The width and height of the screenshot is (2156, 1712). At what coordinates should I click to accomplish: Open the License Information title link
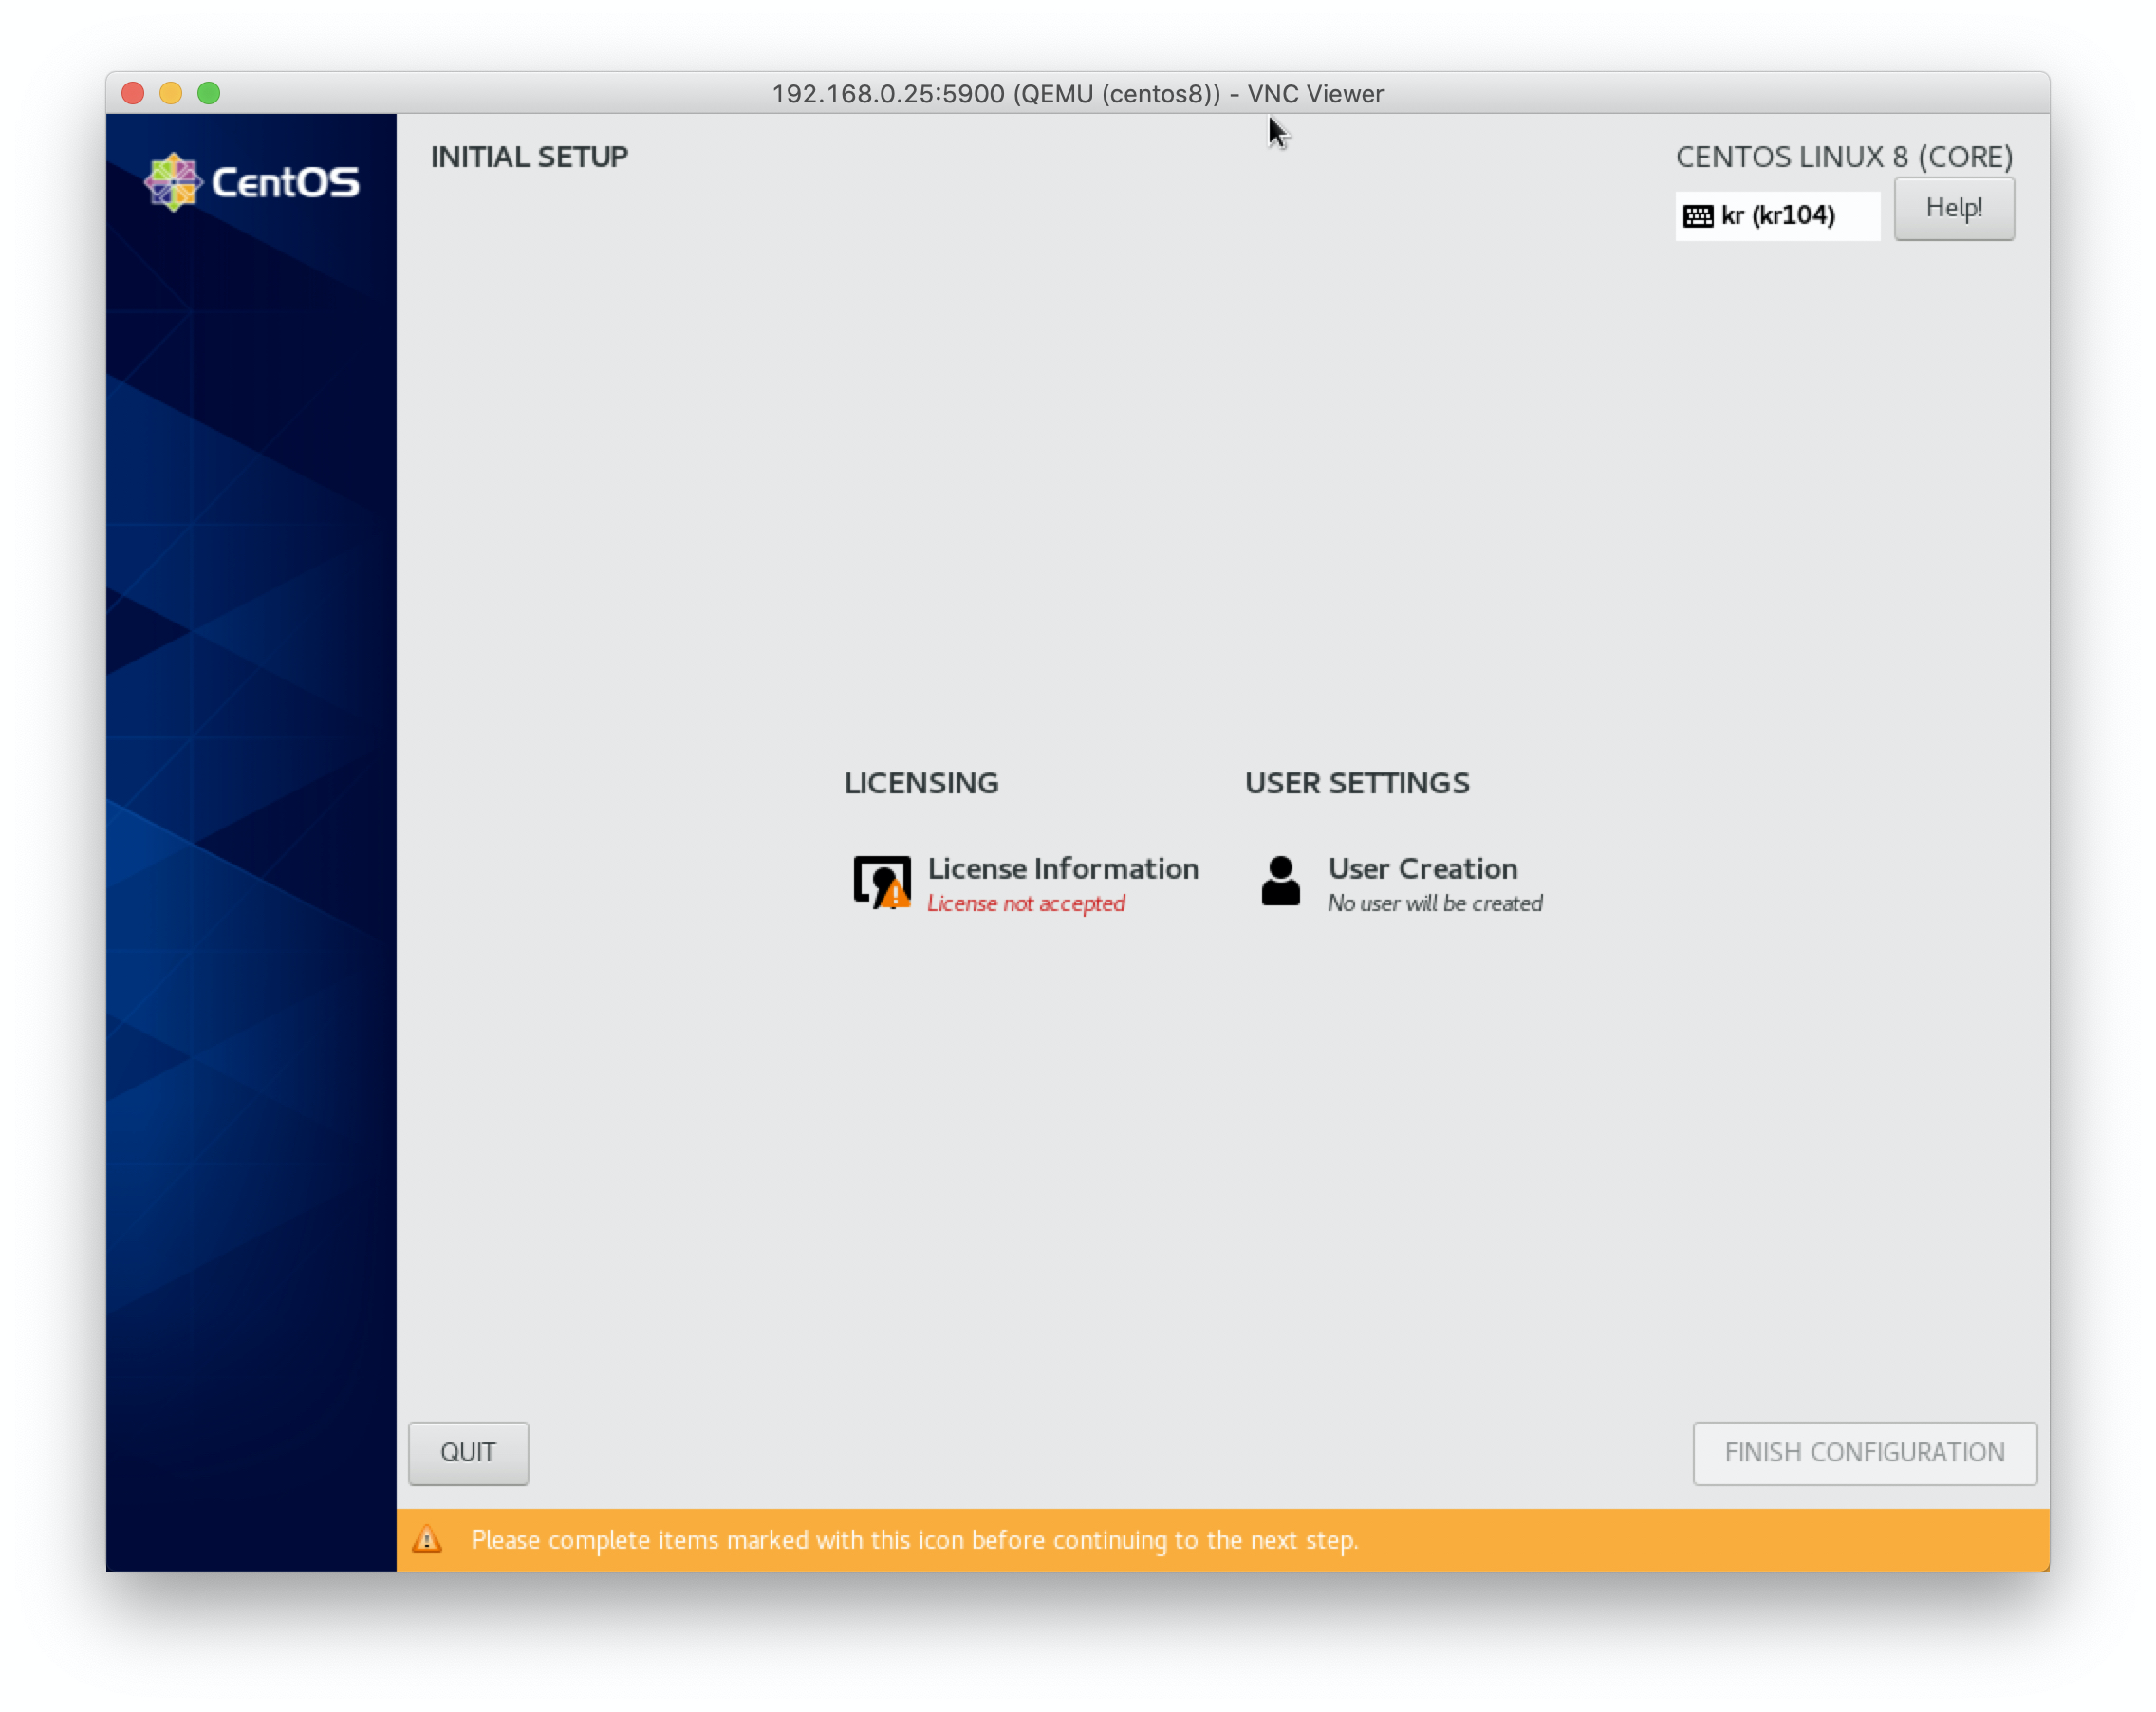(1062, 868)
